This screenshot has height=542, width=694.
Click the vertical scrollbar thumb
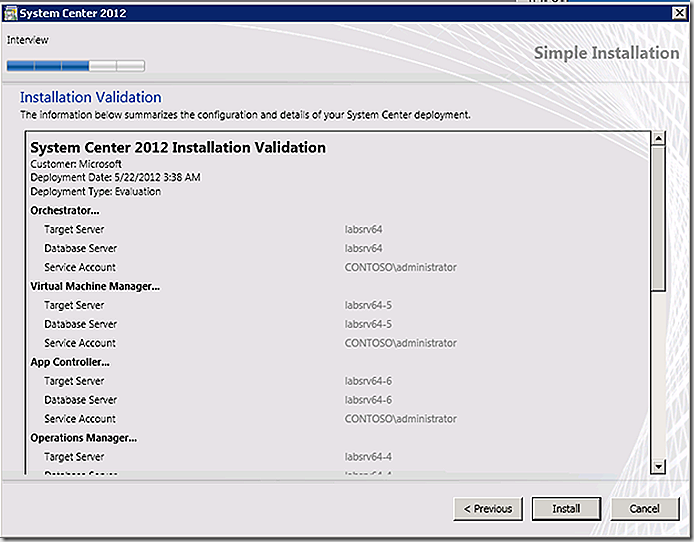pyautogui.click(x=659, y=219)
